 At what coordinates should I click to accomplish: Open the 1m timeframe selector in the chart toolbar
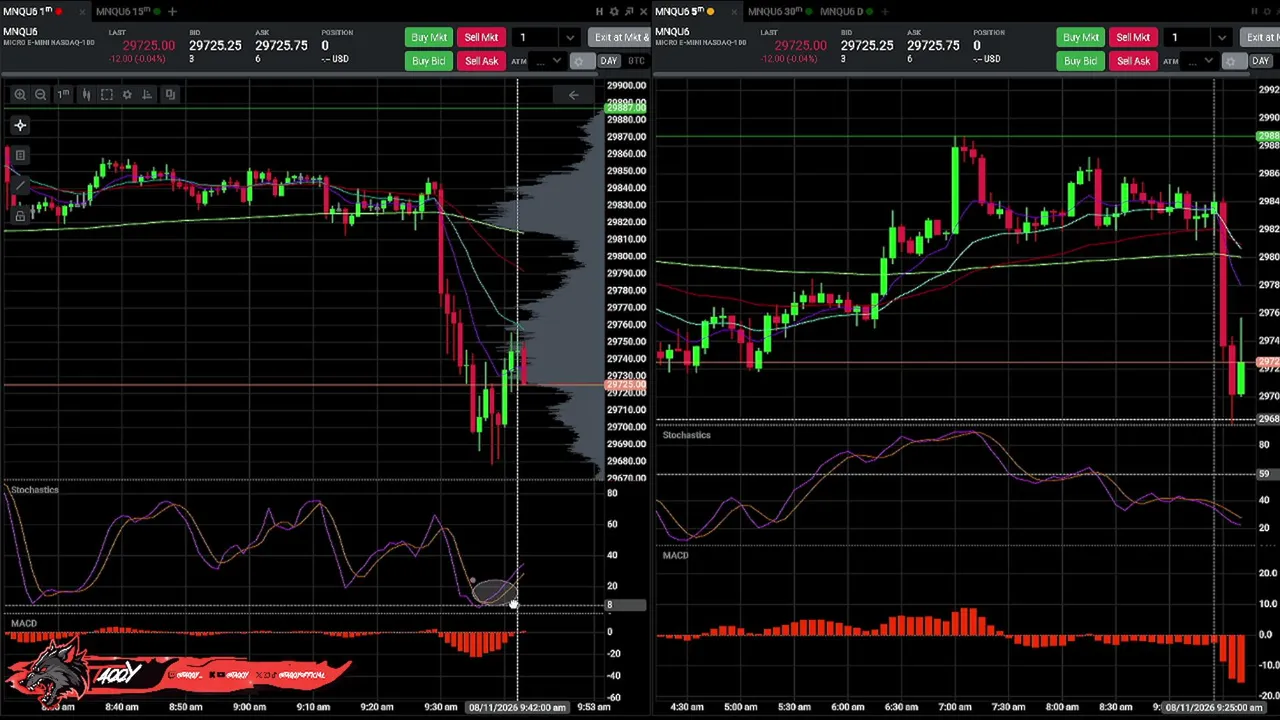point(63,94)
